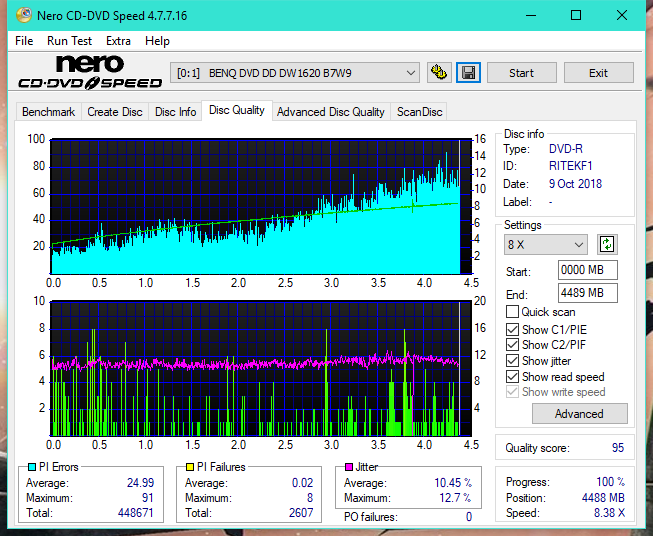The height and width of the screenshot is (536, 653).
Task: Refresh speed settings icon
Action: (x=607, y=244)
